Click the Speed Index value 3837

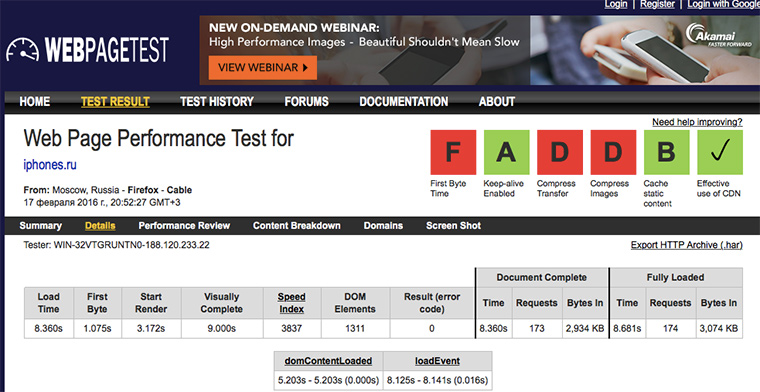point(291,329)
